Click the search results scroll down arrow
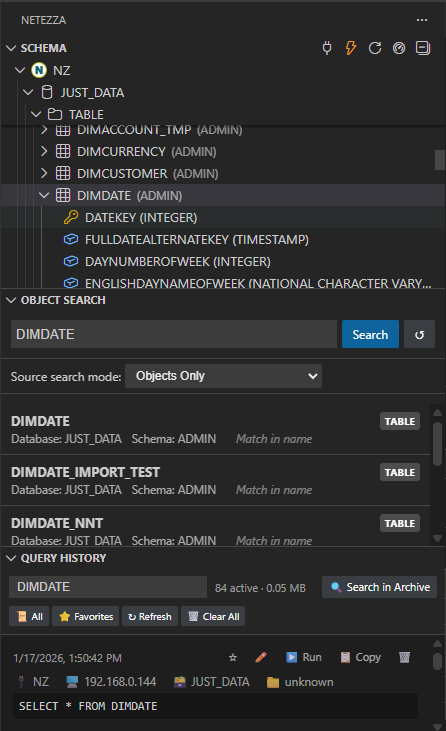 (x=437, y=538)
